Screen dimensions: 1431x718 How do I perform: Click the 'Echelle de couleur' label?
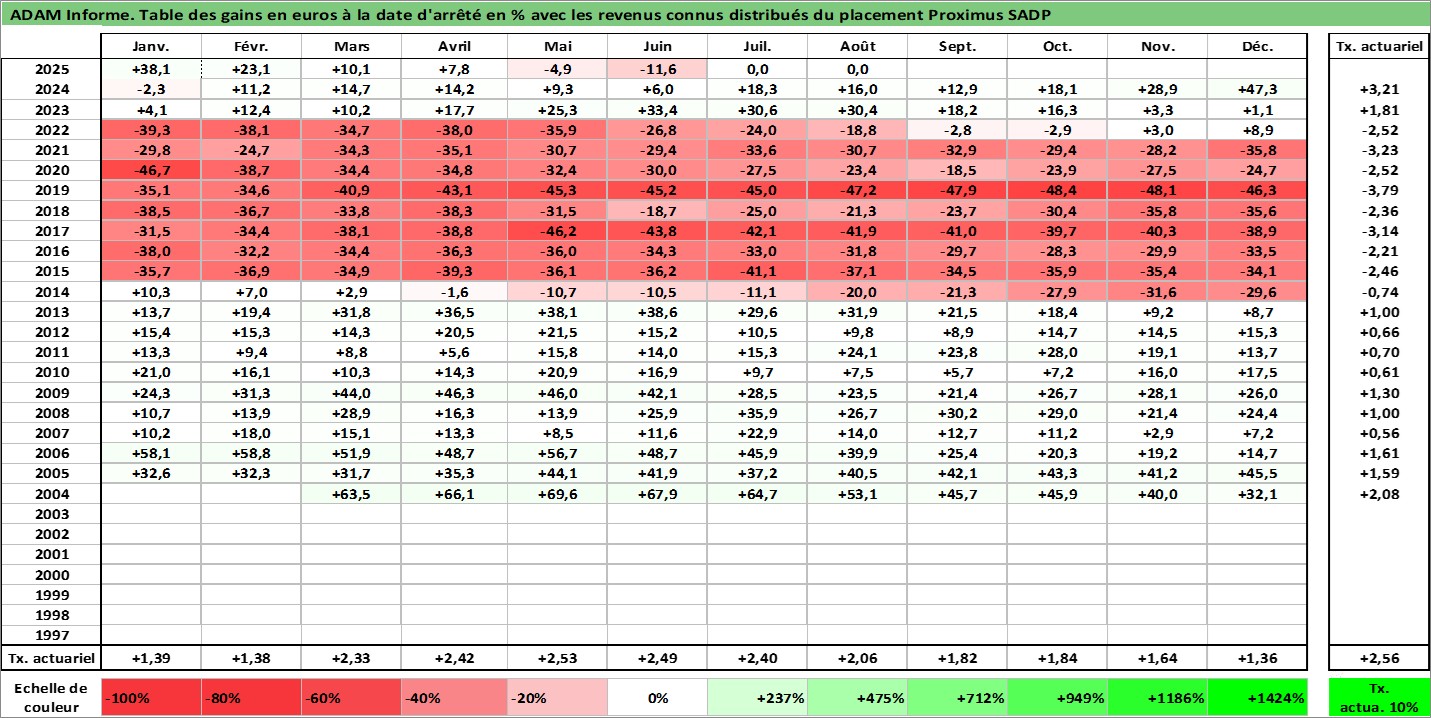pos(51,698)
